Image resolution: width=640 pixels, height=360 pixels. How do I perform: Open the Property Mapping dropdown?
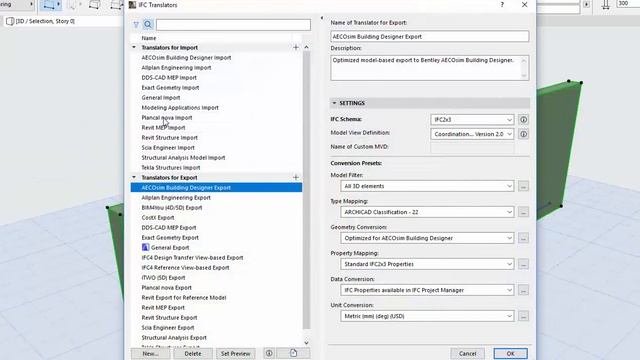(x=427, y=264)
